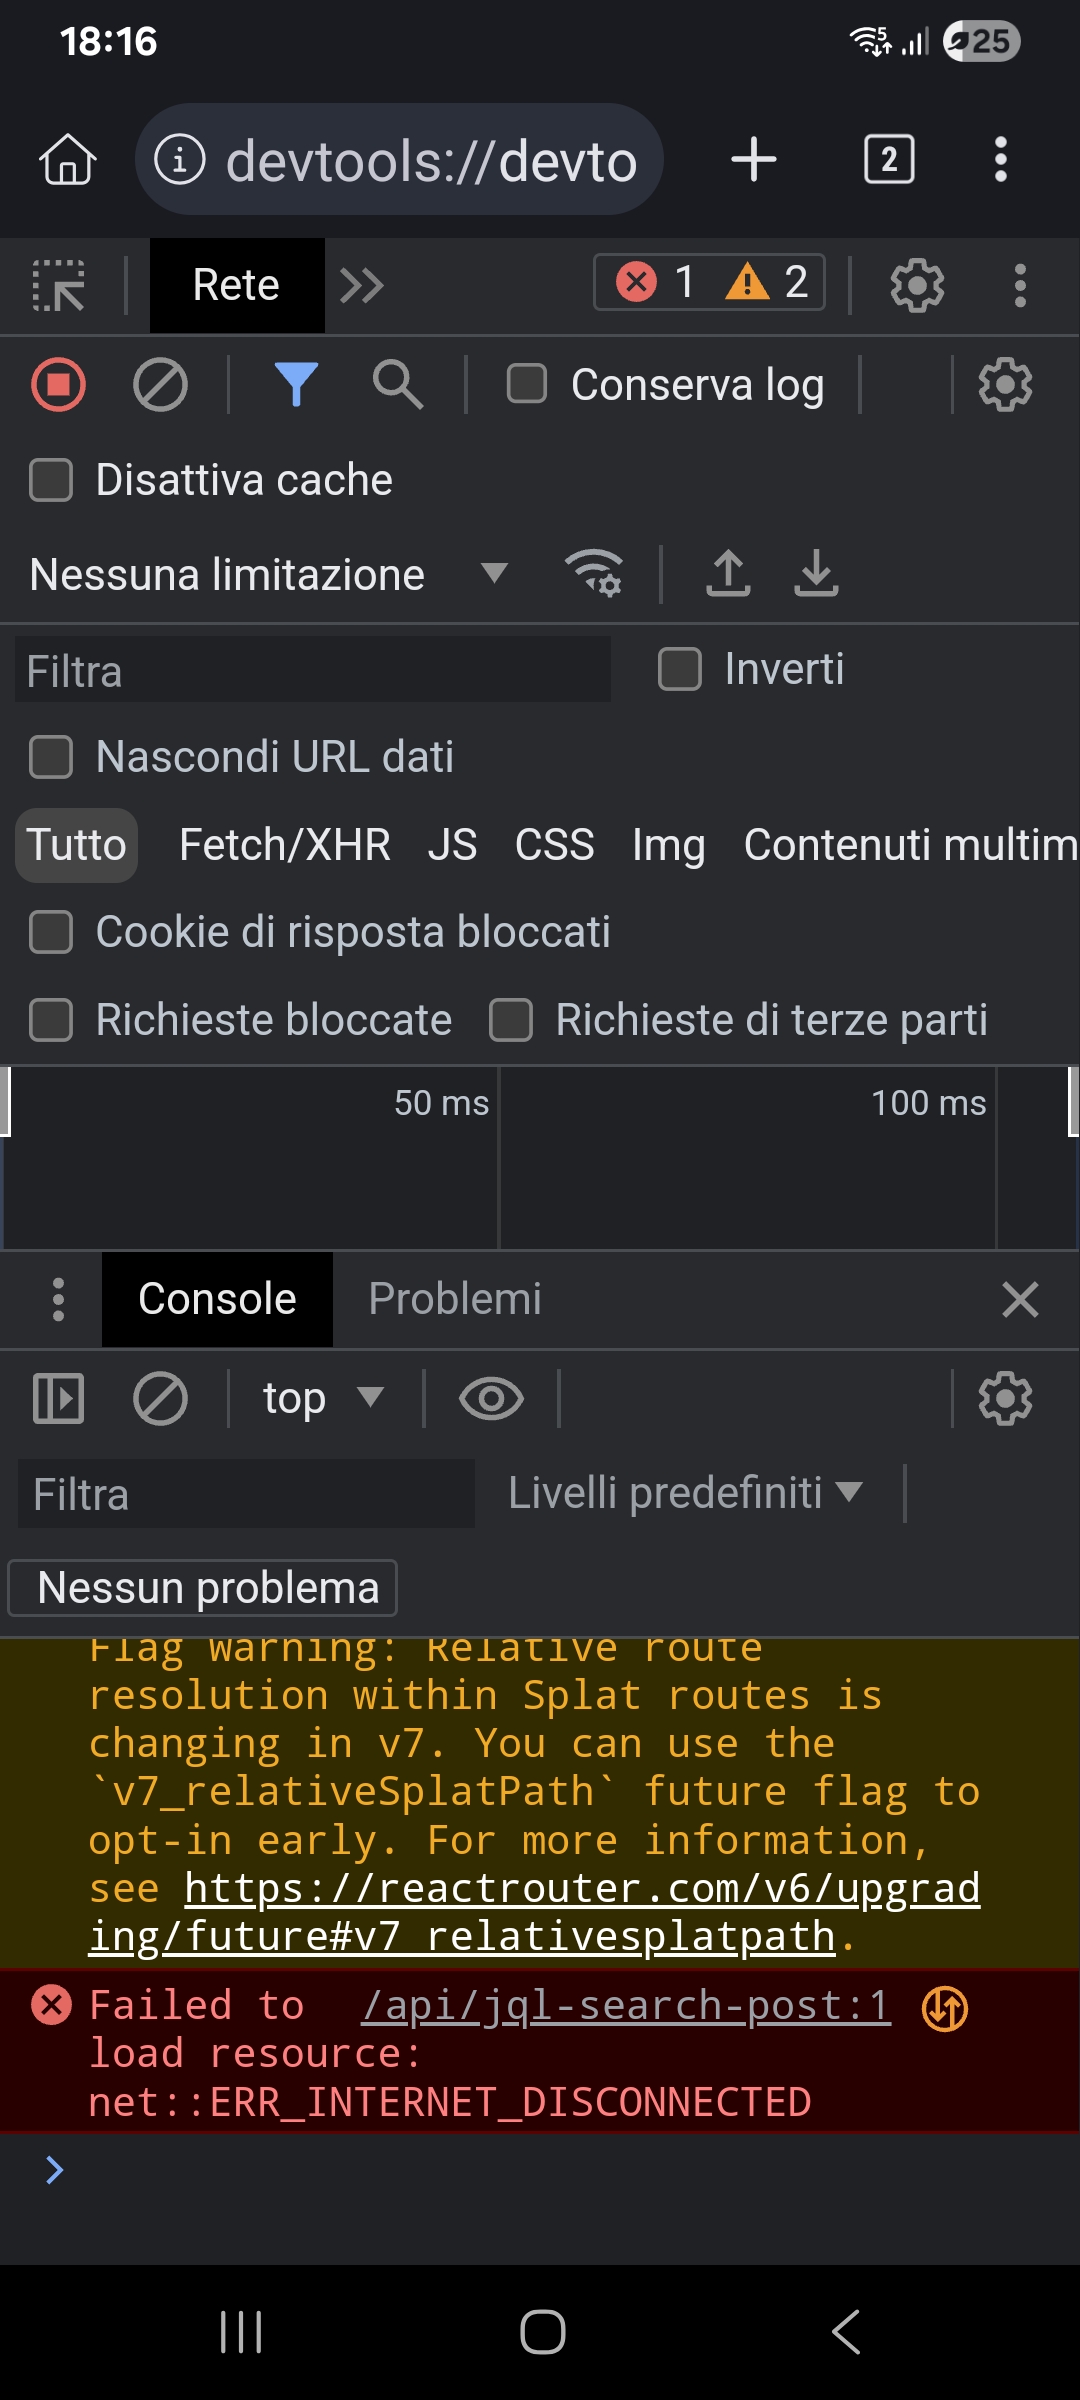Check the Nascondi URL dati option
1080x2400 pixels.
51,757
